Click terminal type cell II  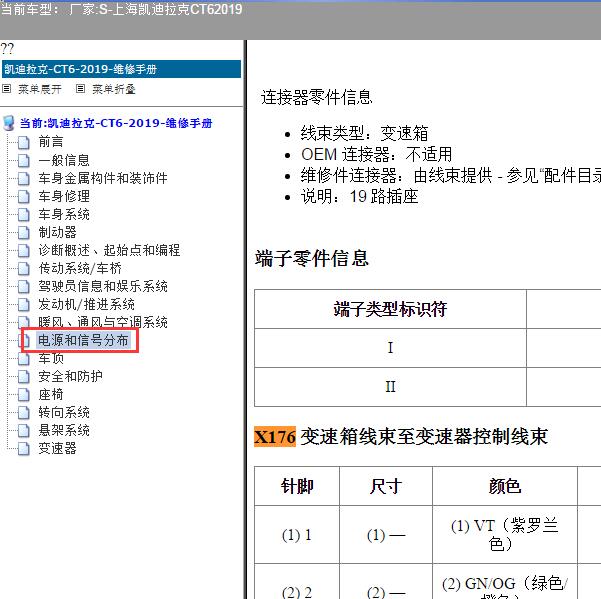390,387
